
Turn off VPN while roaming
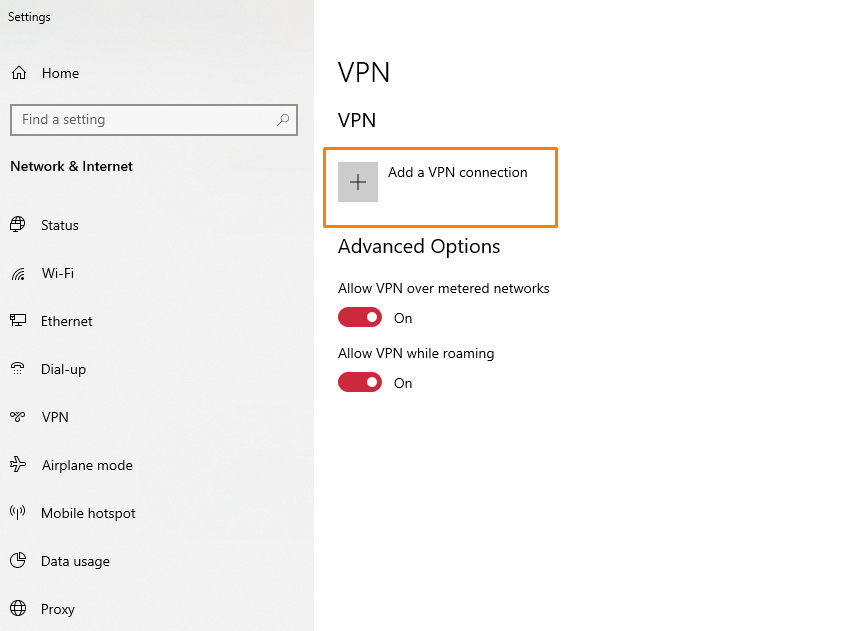[x=359, y=382]
